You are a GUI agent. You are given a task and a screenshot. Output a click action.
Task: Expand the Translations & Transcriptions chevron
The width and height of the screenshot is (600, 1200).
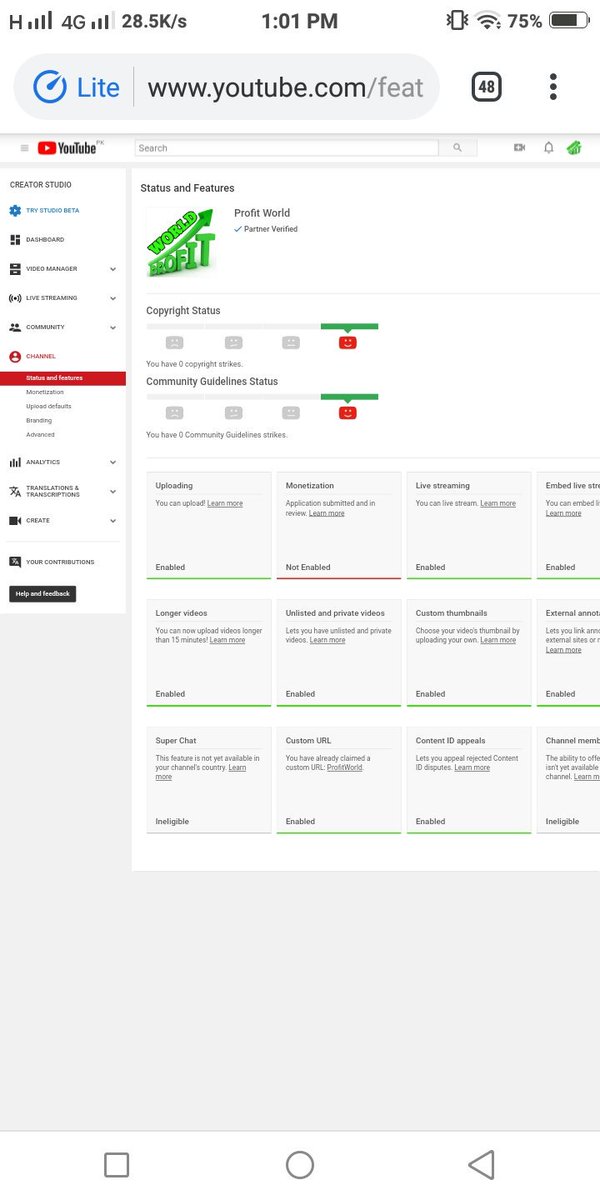pos(113,491)
